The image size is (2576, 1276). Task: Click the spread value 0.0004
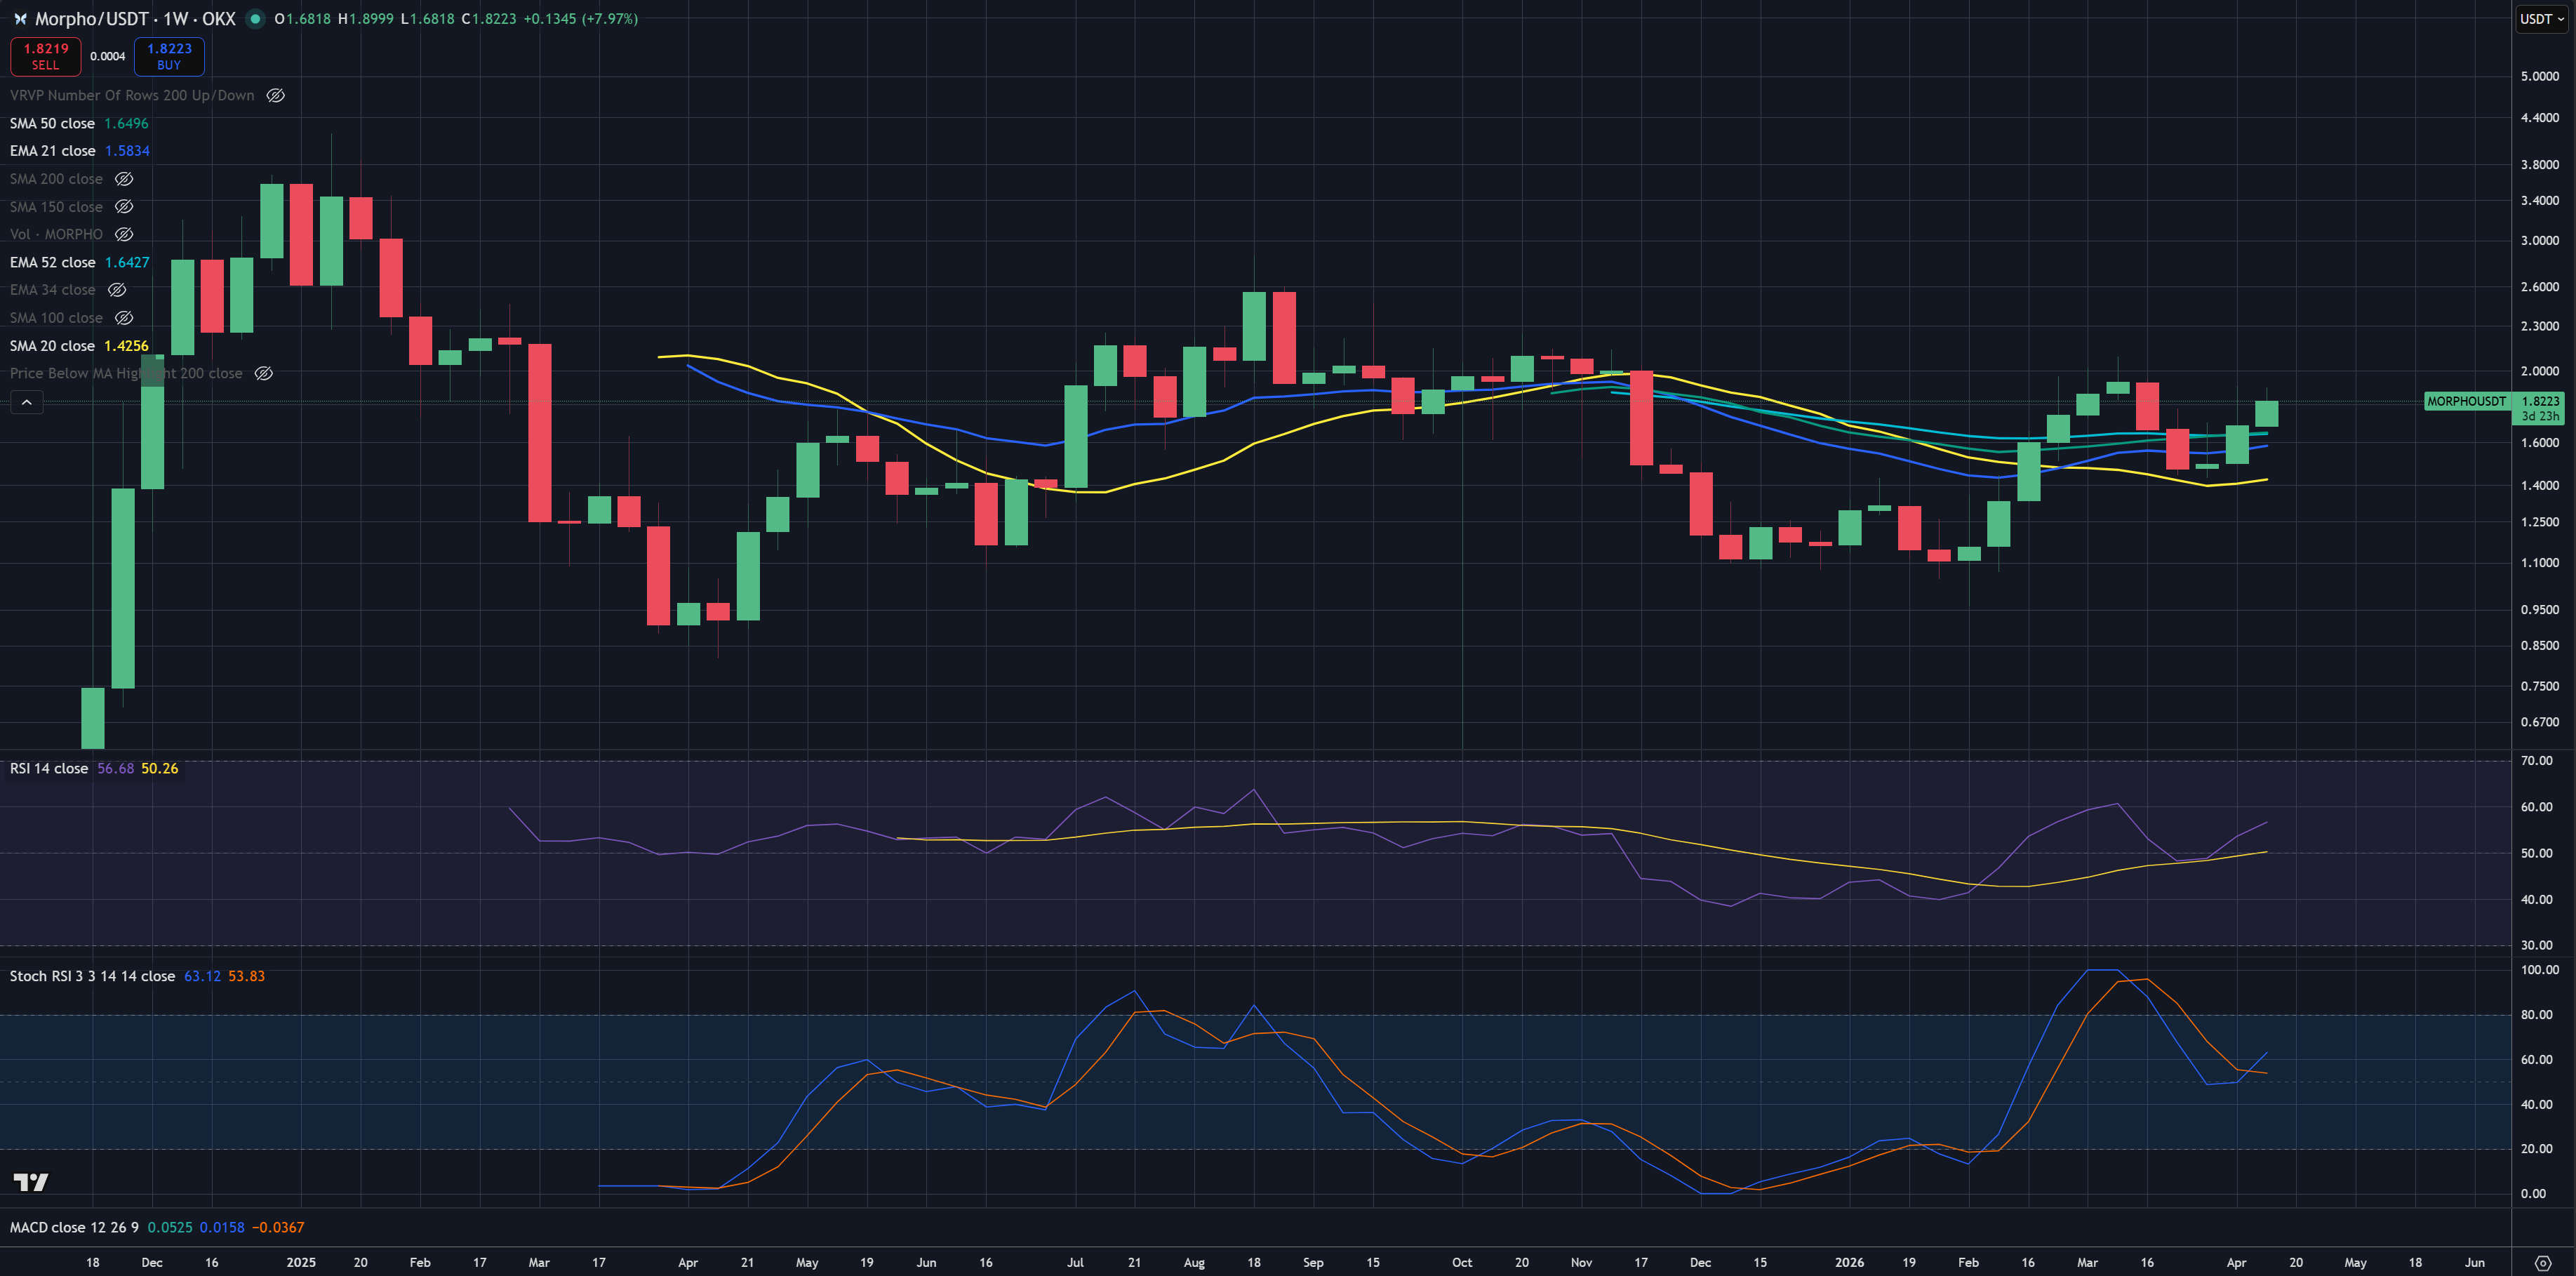107,56
